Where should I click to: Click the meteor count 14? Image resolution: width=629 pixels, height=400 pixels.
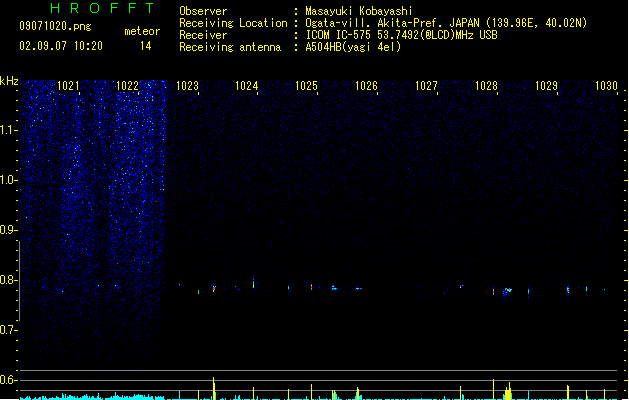click(146, 46)
